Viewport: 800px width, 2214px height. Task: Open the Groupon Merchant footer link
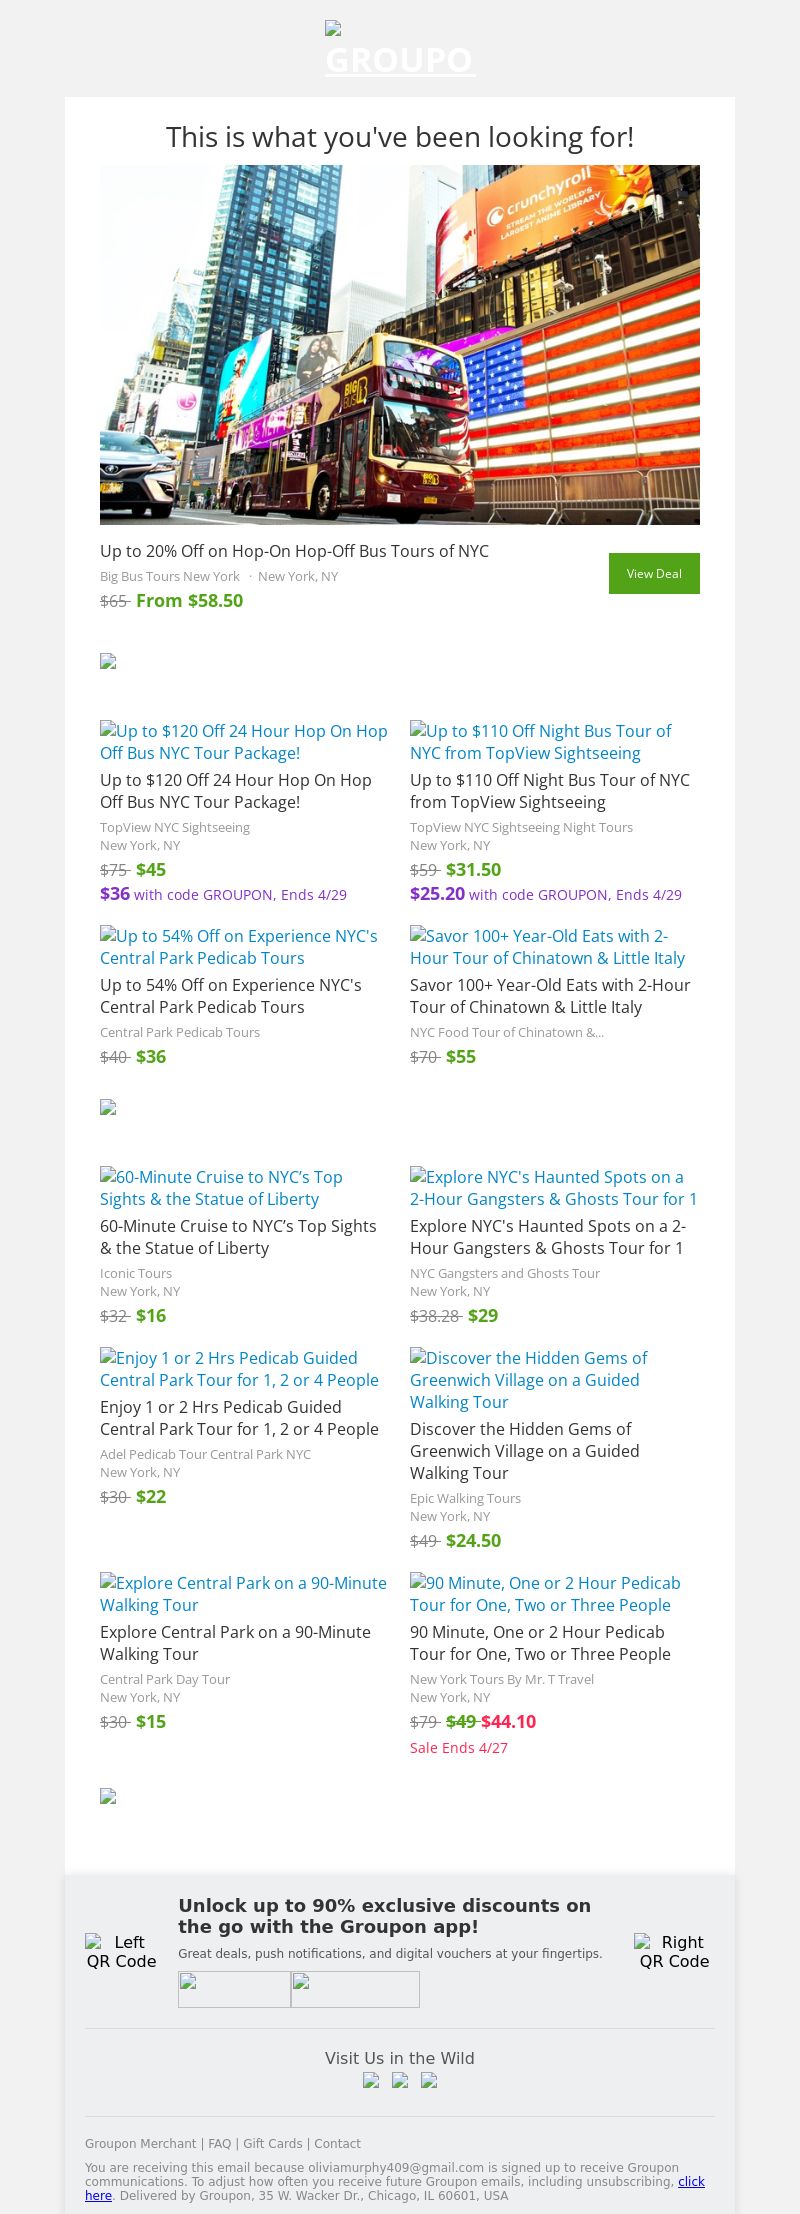[140, 2143]
